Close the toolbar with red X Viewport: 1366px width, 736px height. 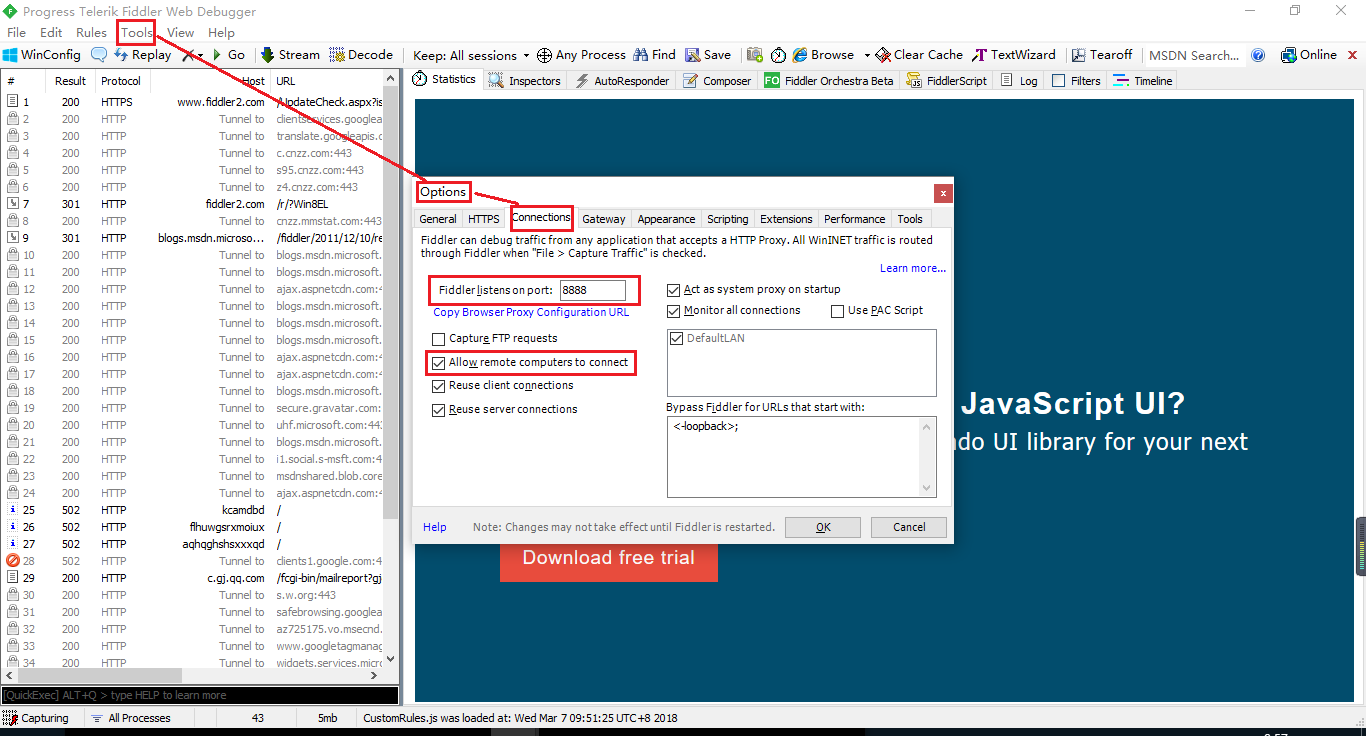1353,55
